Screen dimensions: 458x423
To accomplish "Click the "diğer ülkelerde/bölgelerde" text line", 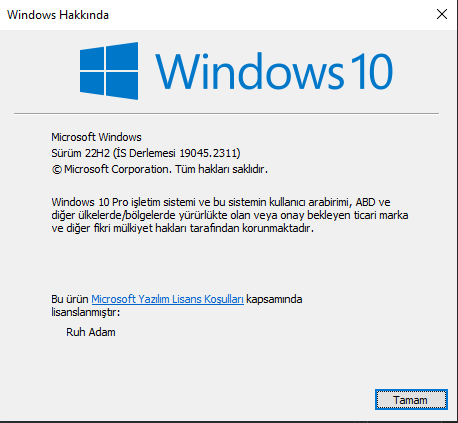I will point(113,215).
